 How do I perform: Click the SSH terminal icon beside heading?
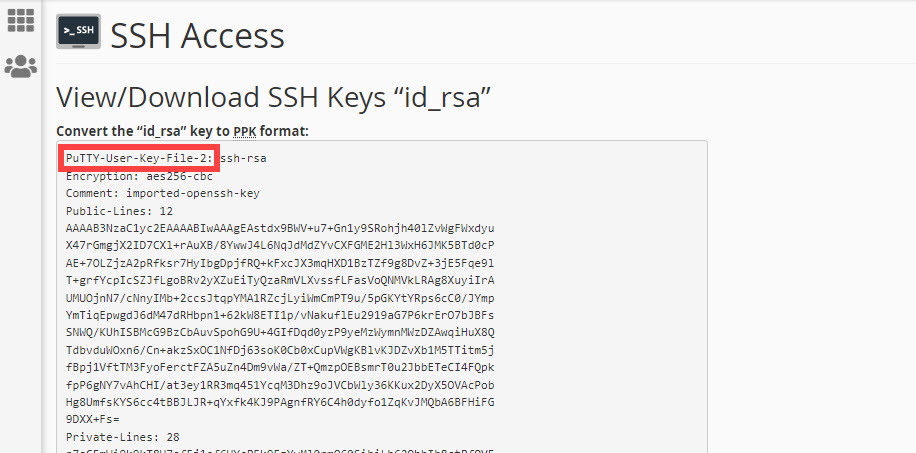(78, 32)
